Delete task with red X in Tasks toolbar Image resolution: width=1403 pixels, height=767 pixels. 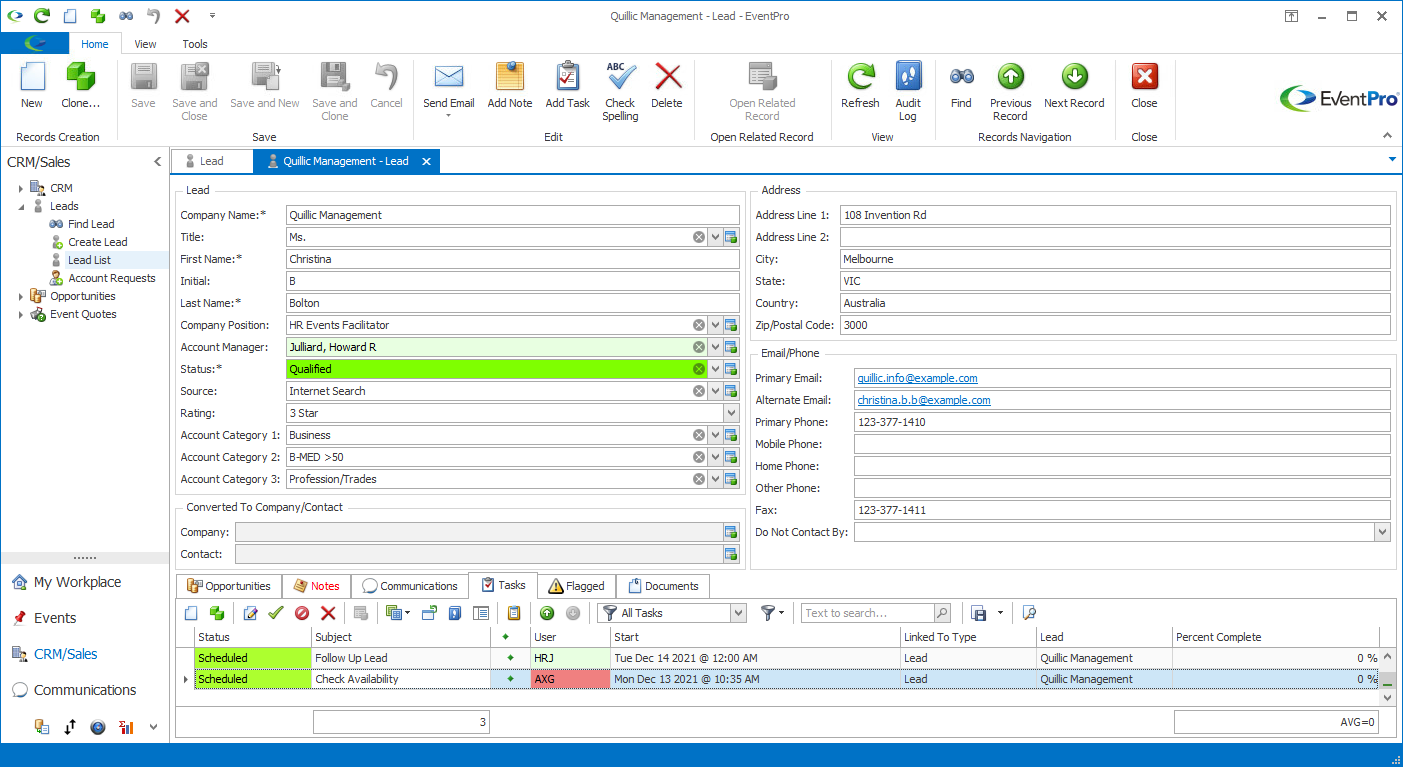click(328, 613)
